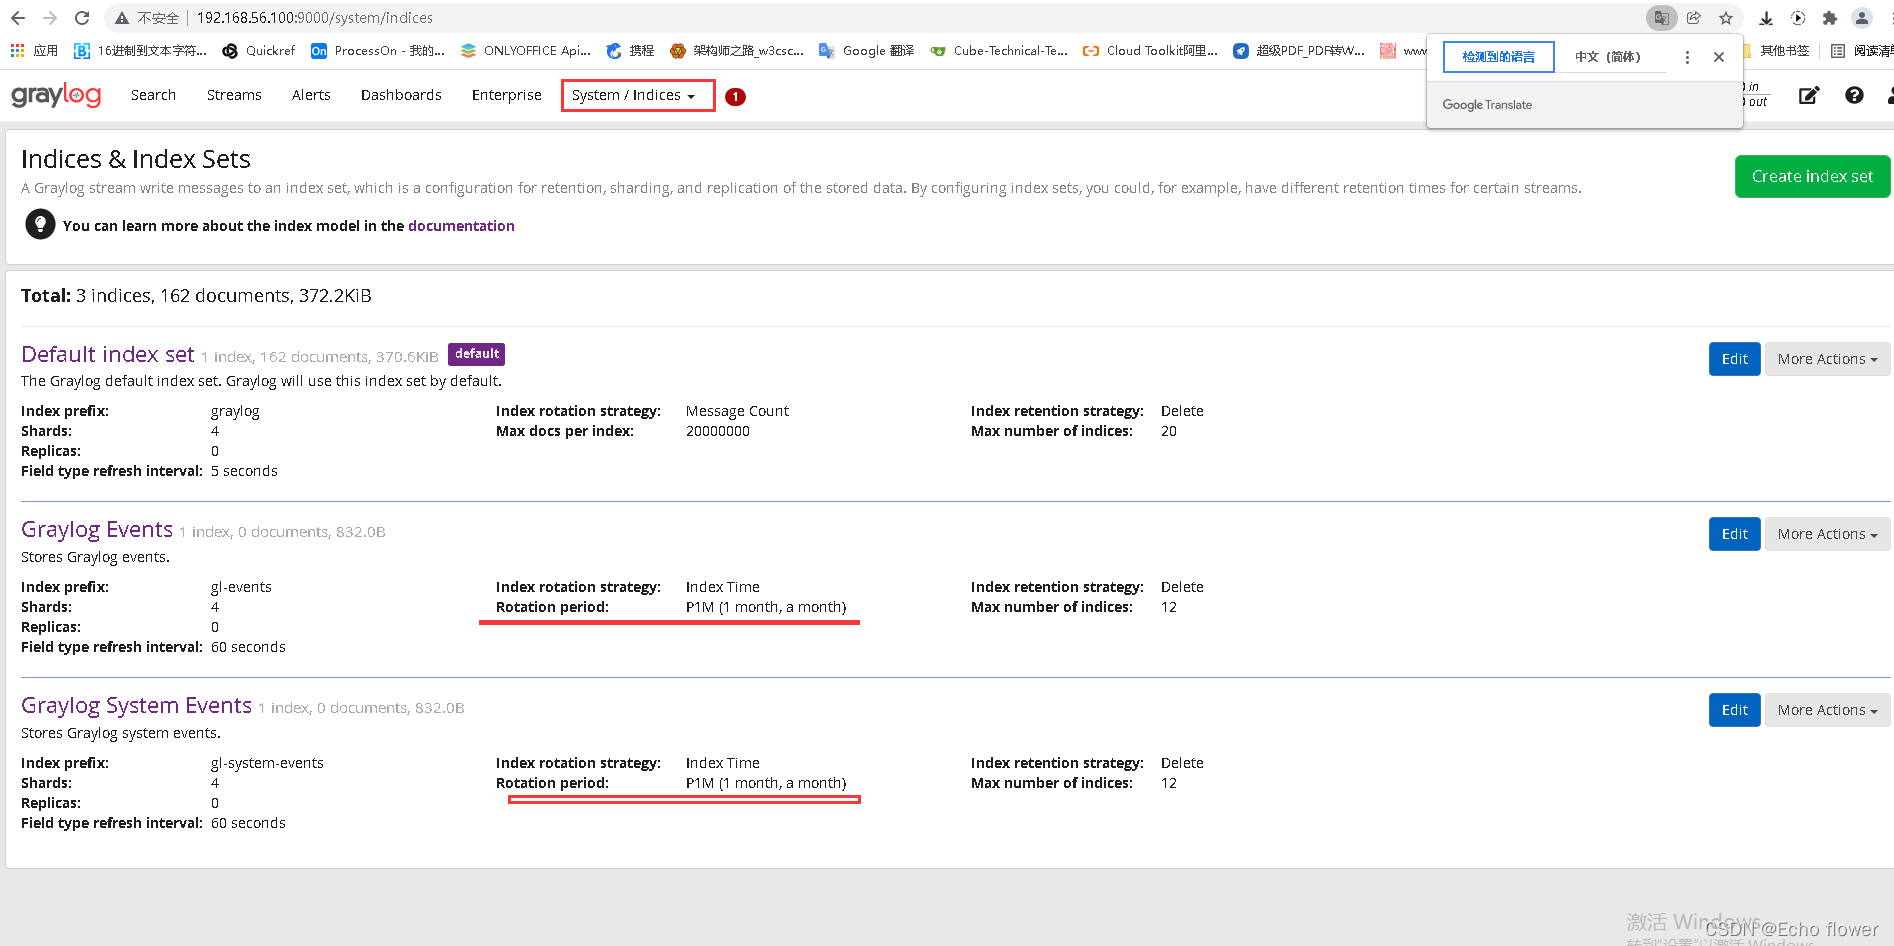Open the extensions puzzle icon
The height and width of the screenshot is (946, 1894).
point(1830,18)
